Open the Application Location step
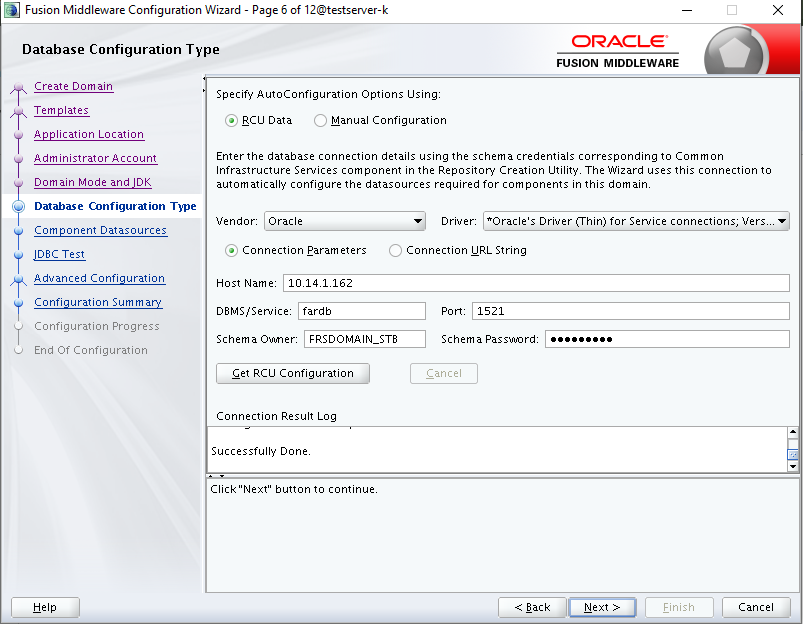 click(89, 134)
